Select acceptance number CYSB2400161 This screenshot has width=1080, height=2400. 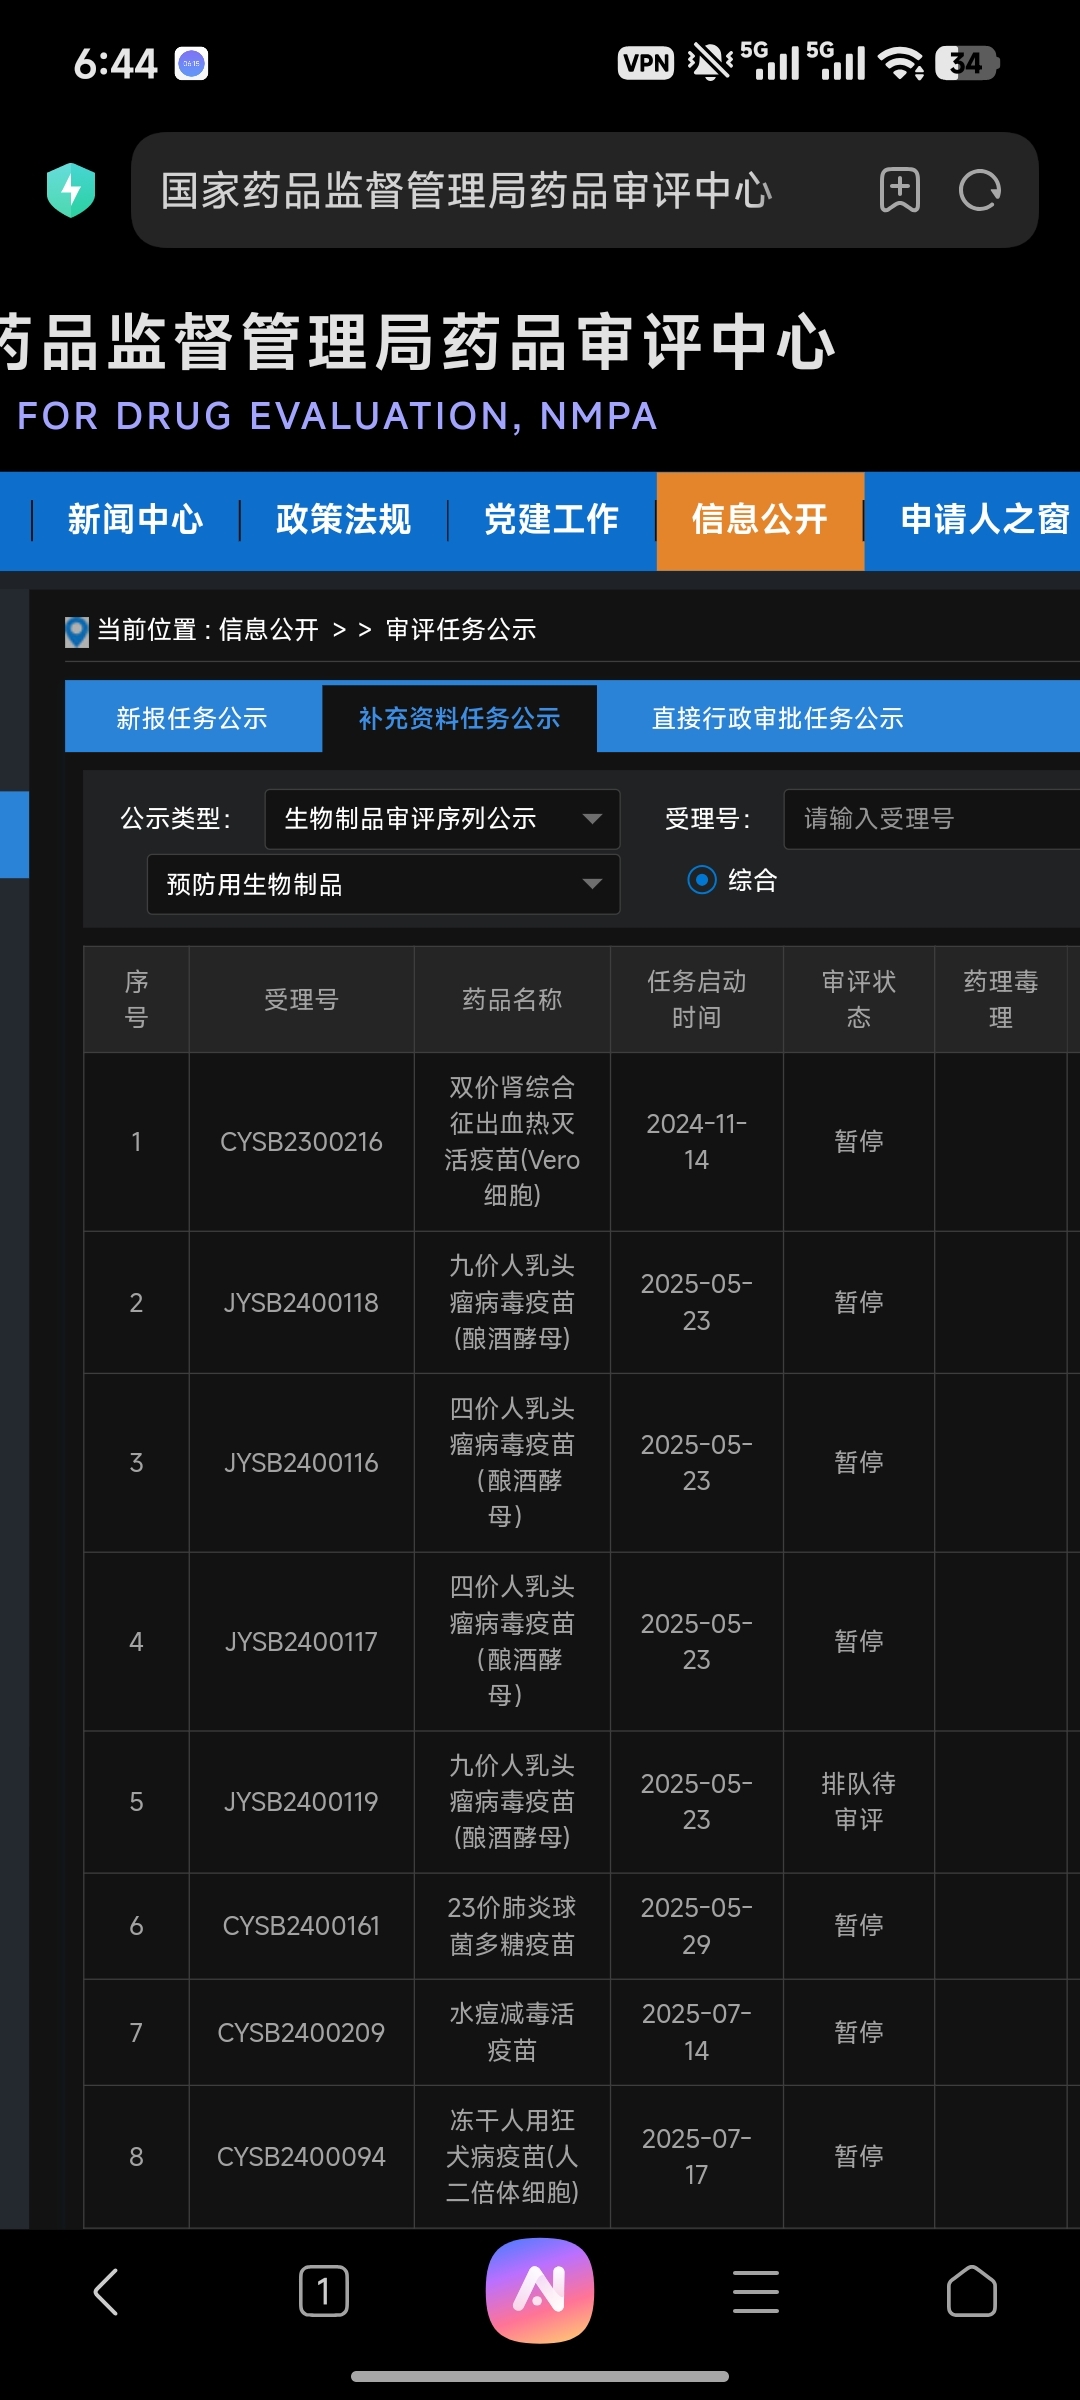[301, 1926]
